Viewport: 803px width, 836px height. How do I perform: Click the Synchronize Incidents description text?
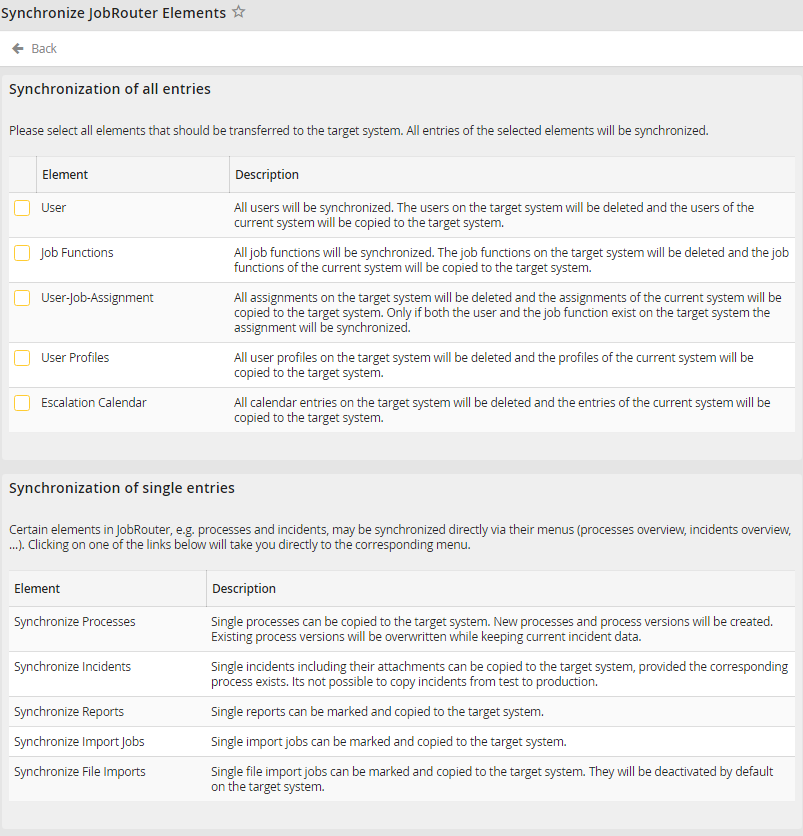499,674
